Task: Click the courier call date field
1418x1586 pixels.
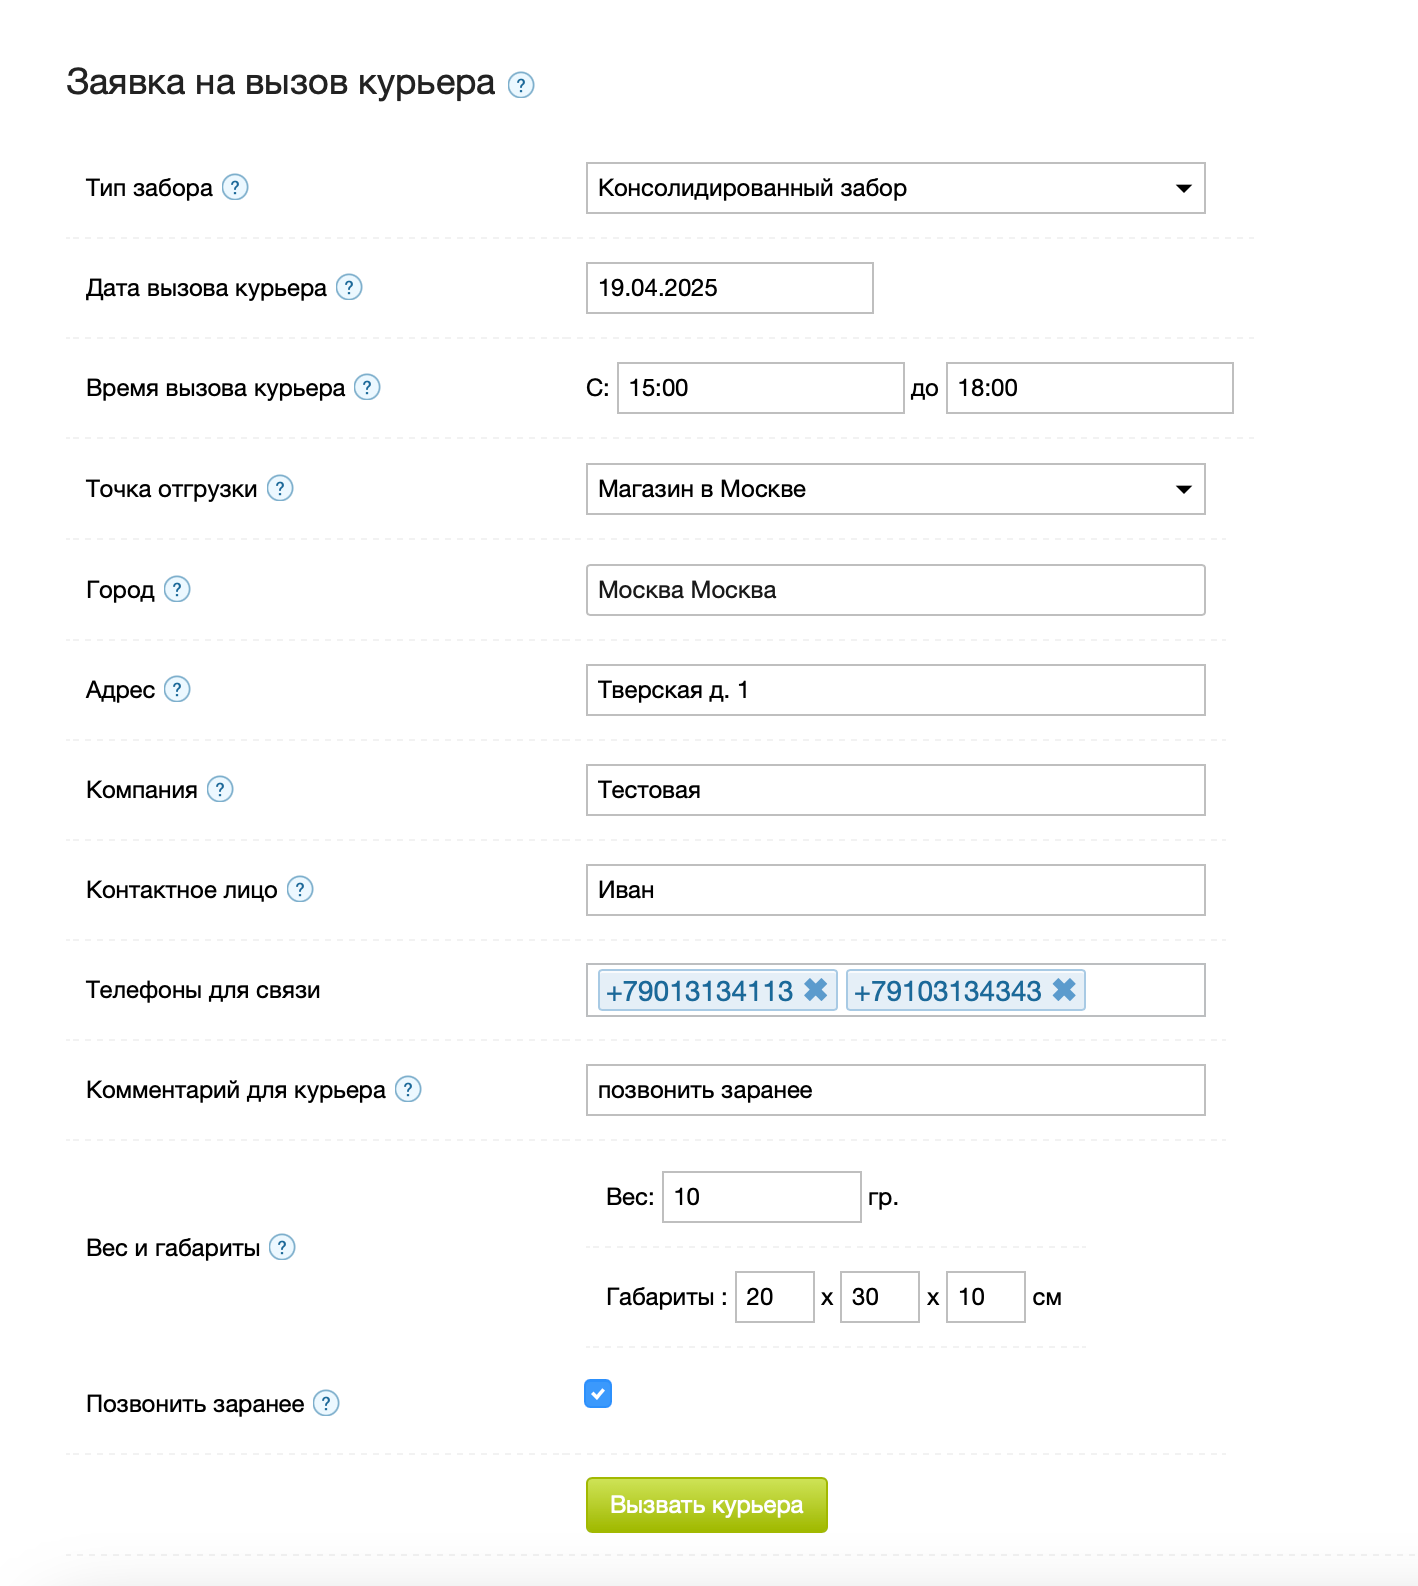Action: click(729, 288)
